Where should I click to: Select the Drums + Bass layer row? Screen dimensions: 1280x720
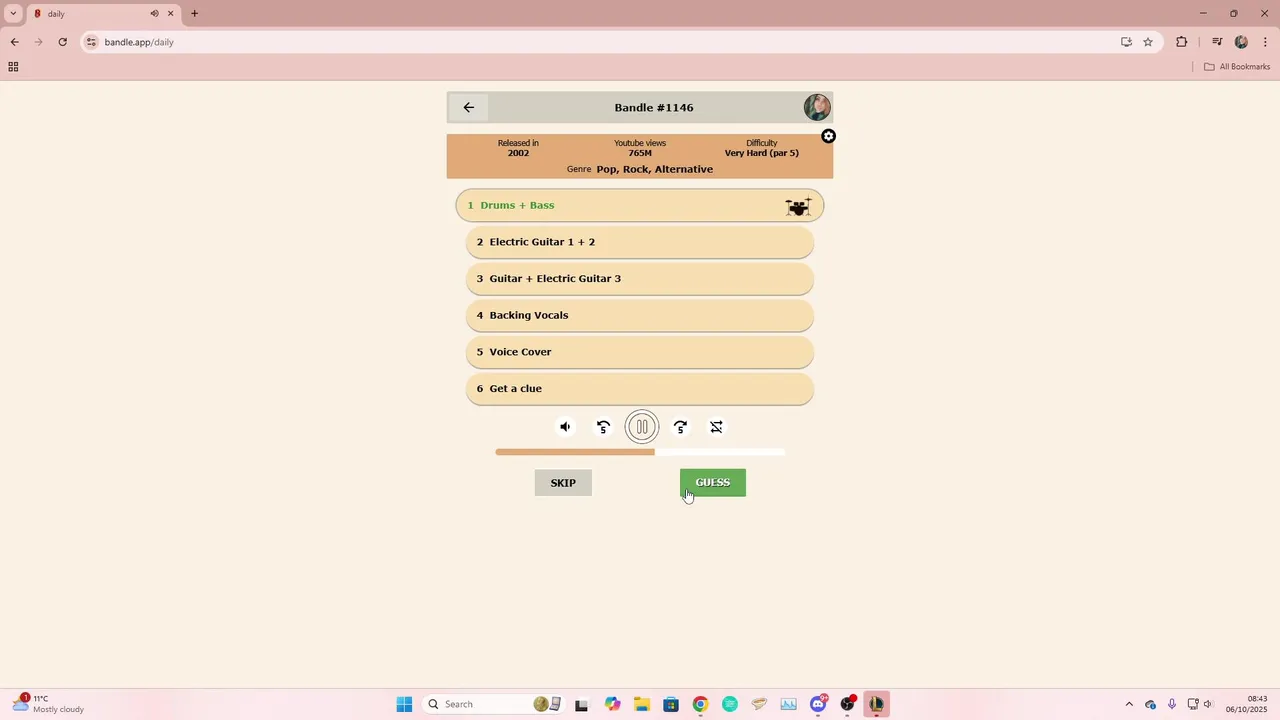(x=640, y=205)
